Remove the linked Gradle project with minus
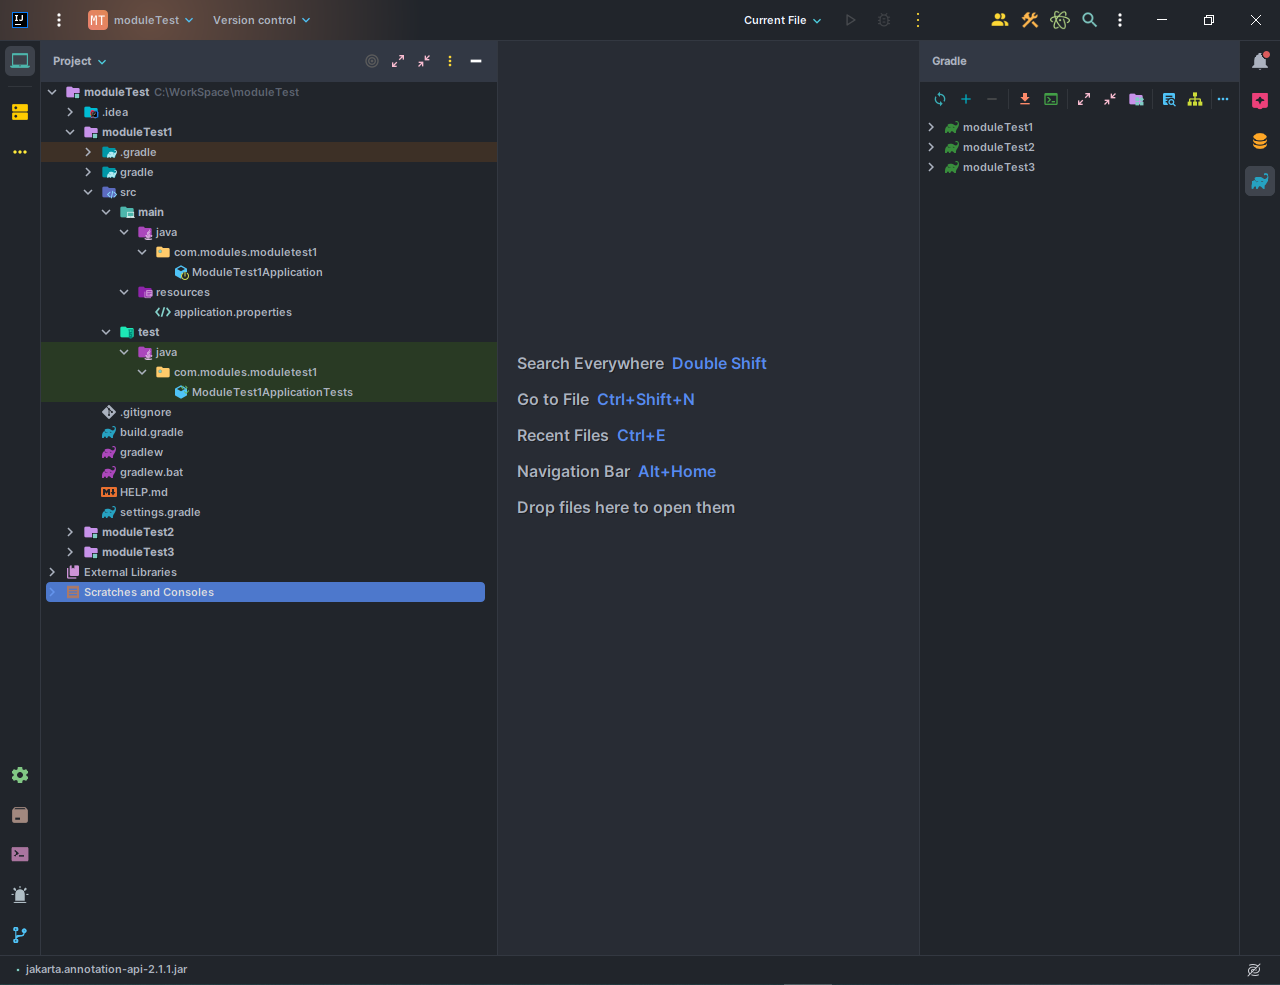Viewport: 1280px width, 985px height. [992, 99]
